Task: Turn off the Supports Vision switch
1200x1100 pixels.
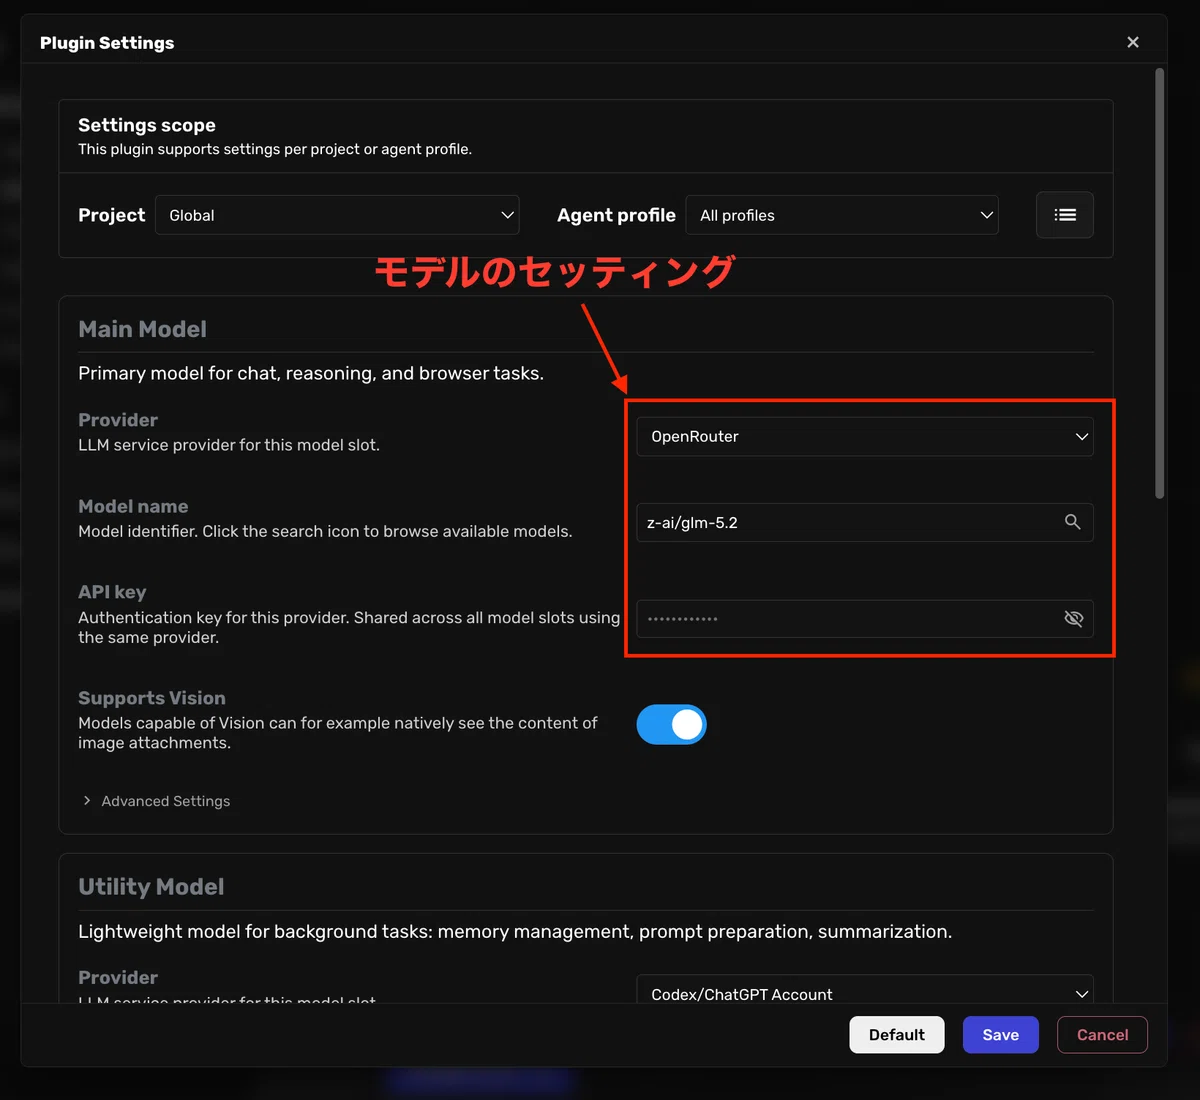Action: (x=672, y=725)
